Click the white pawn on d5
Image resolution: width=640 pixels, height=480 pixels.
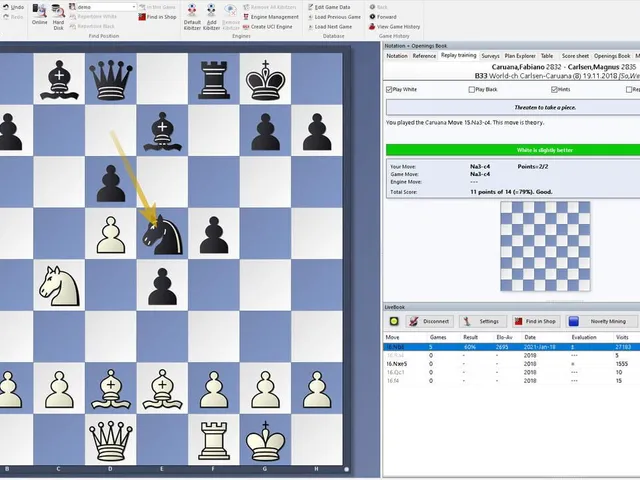tap(111, 235)
